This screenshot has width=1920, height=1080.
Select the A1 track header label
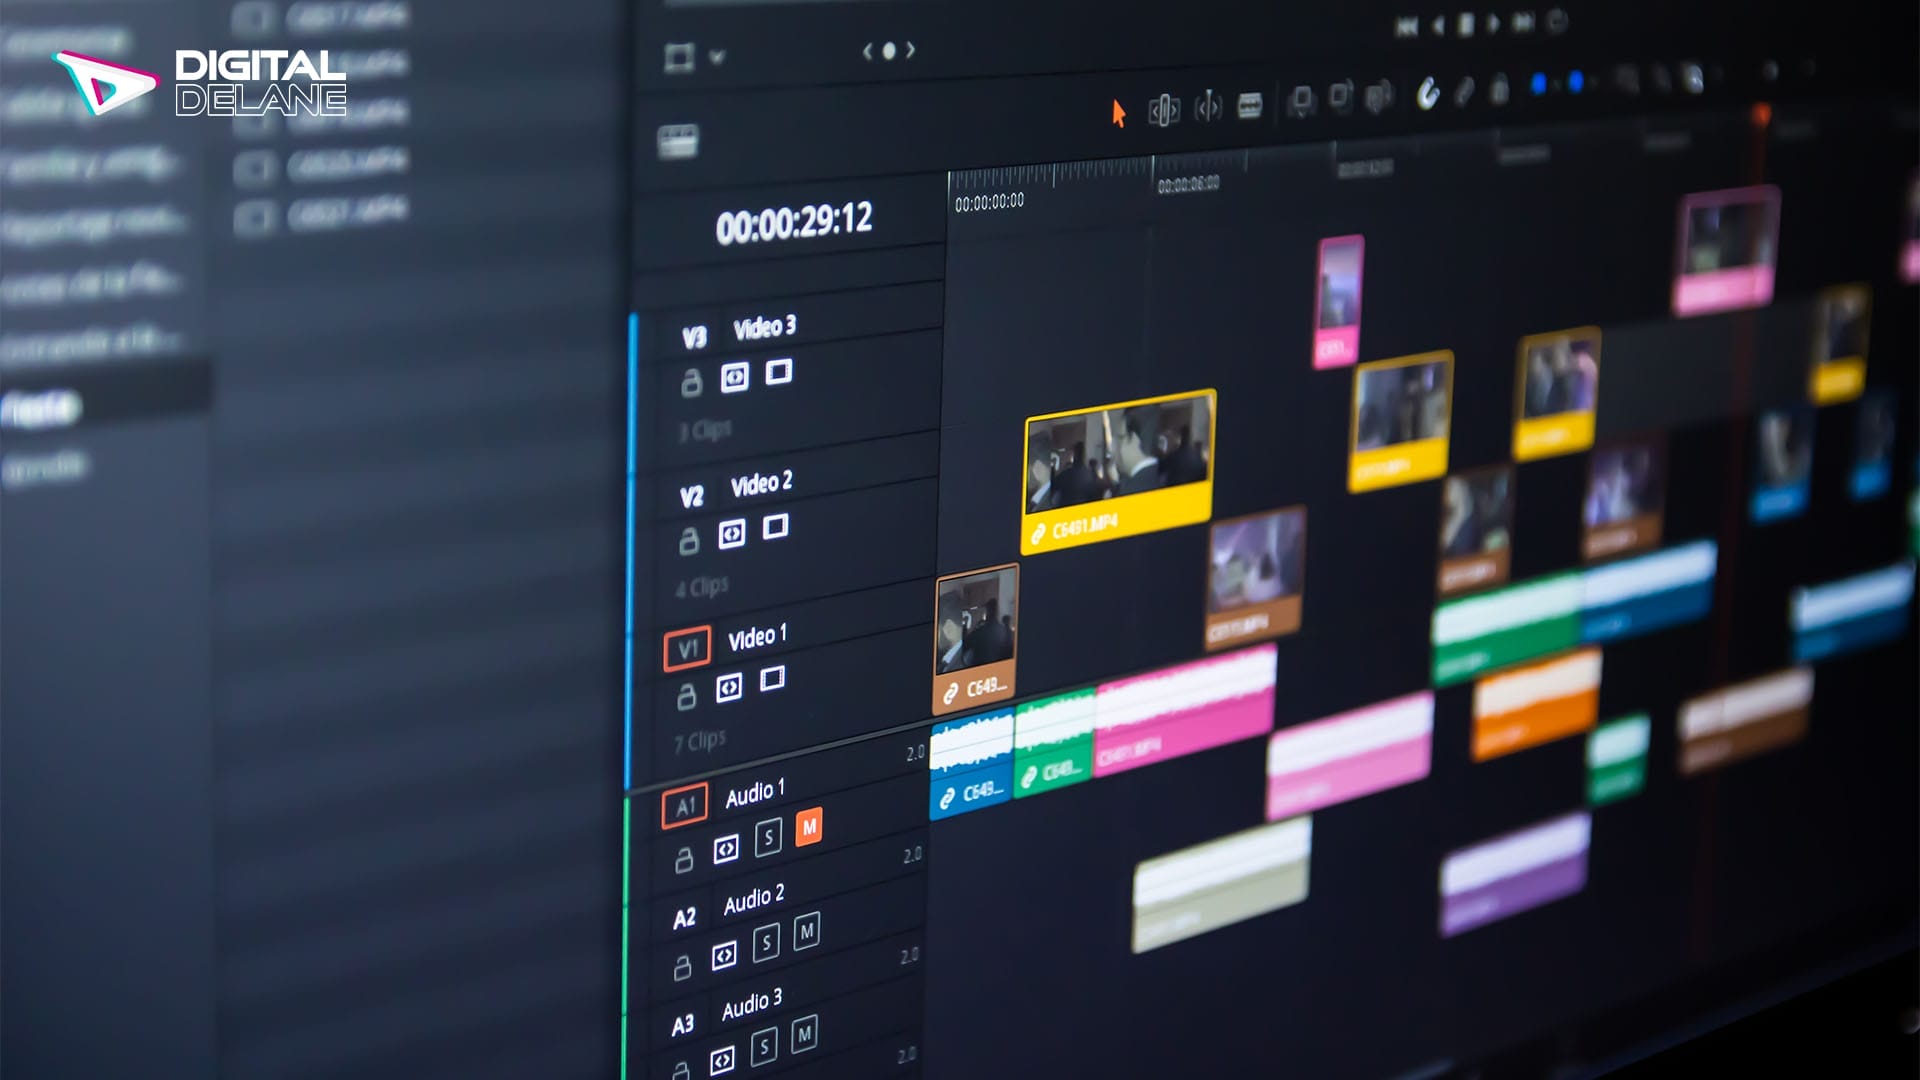click(685, 804)
